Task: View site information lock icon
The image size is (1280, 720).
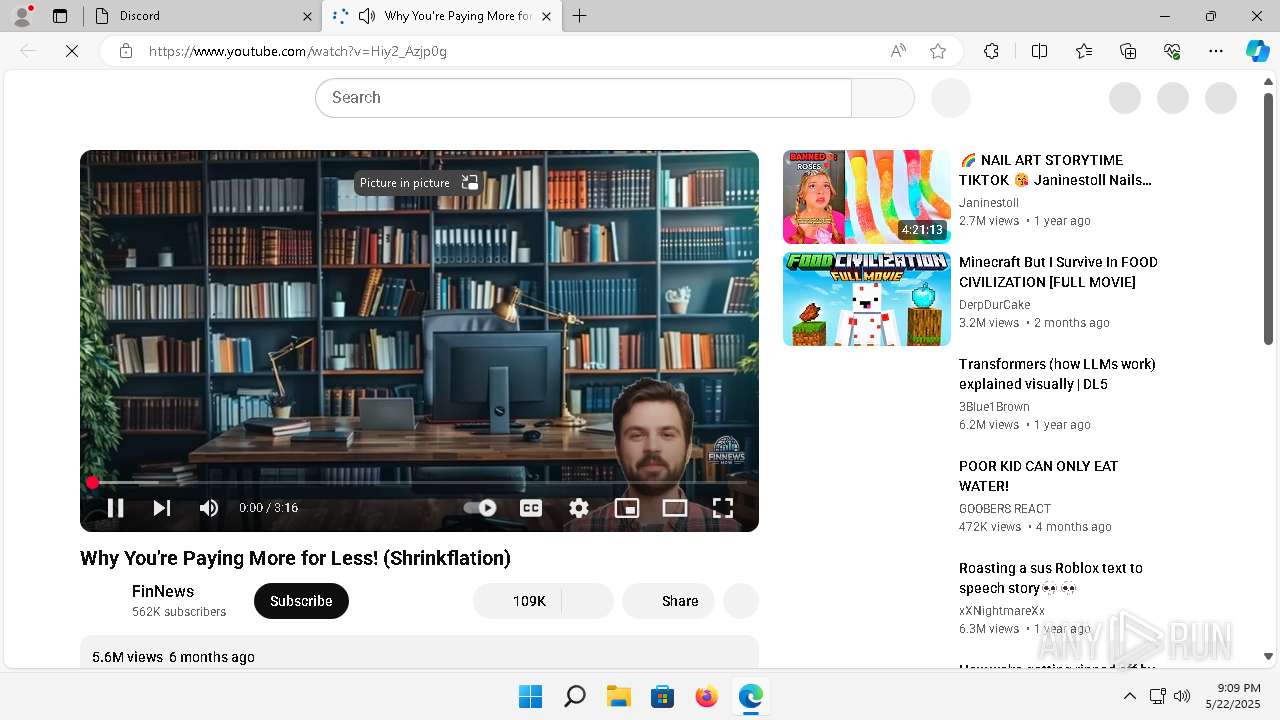Action: tap(126, 51)
